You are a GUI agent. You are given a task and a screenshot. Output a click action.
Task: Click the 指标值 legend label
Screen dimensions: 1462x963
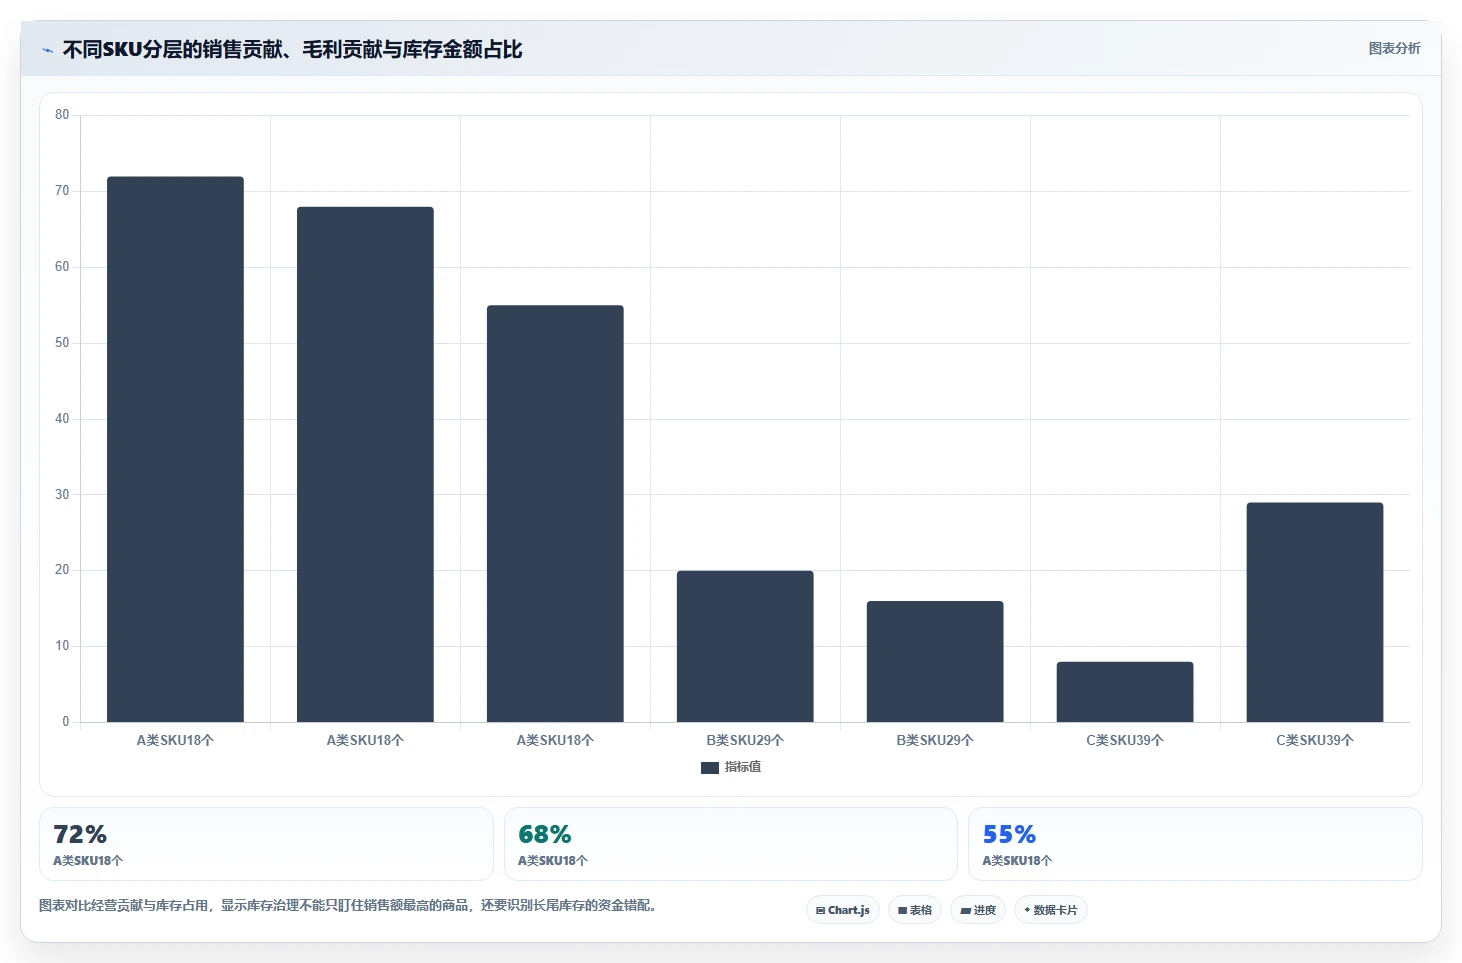click(743, 767)
